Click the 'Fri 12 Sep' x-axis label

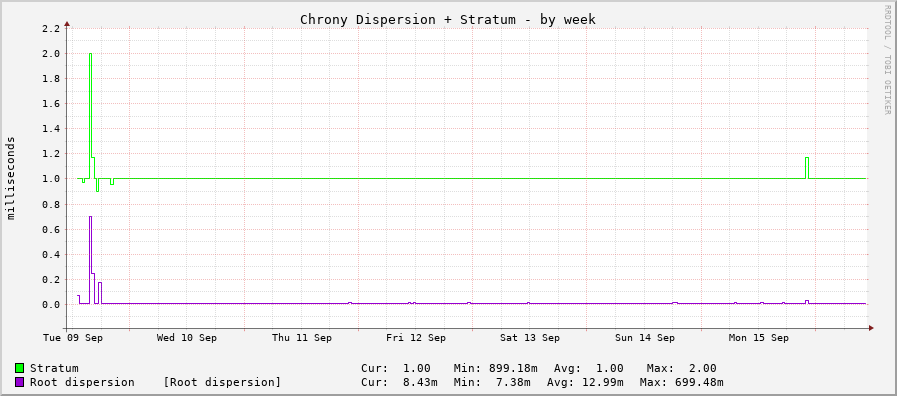[416, 338]
